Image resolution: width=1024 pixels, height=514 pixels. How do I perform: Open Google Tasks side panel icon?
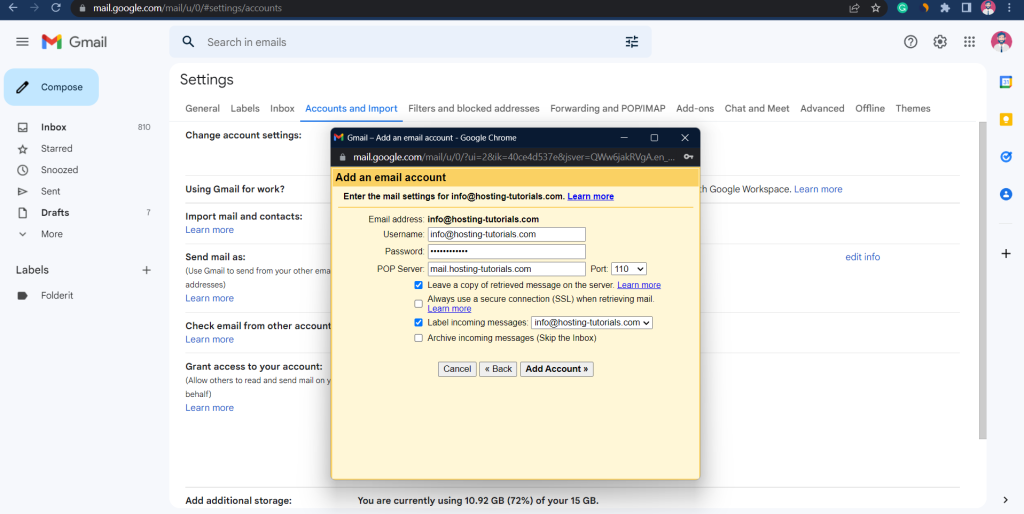[1006, 157]
